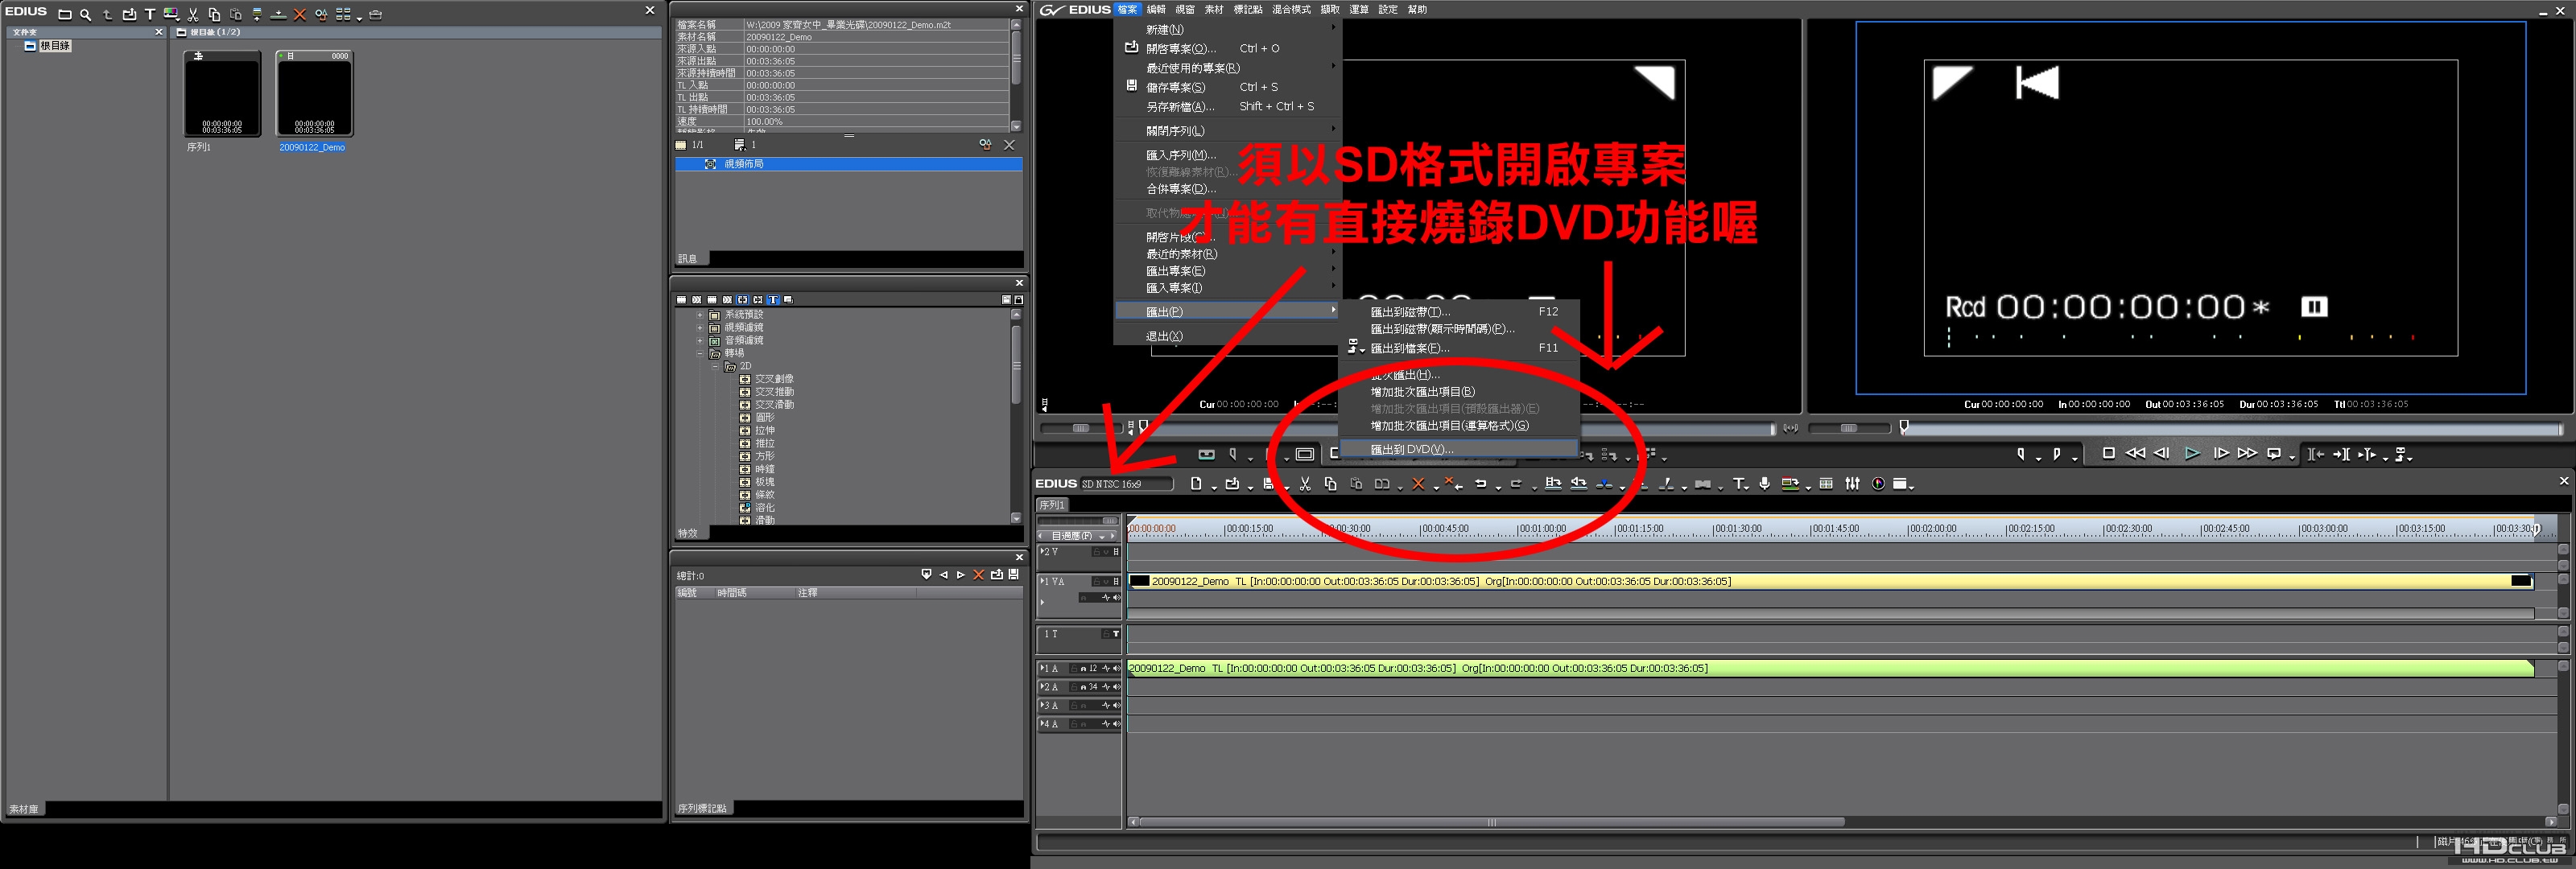Click the recorder next frame button
2576x869 pixels.
[x=2221, y=454]
